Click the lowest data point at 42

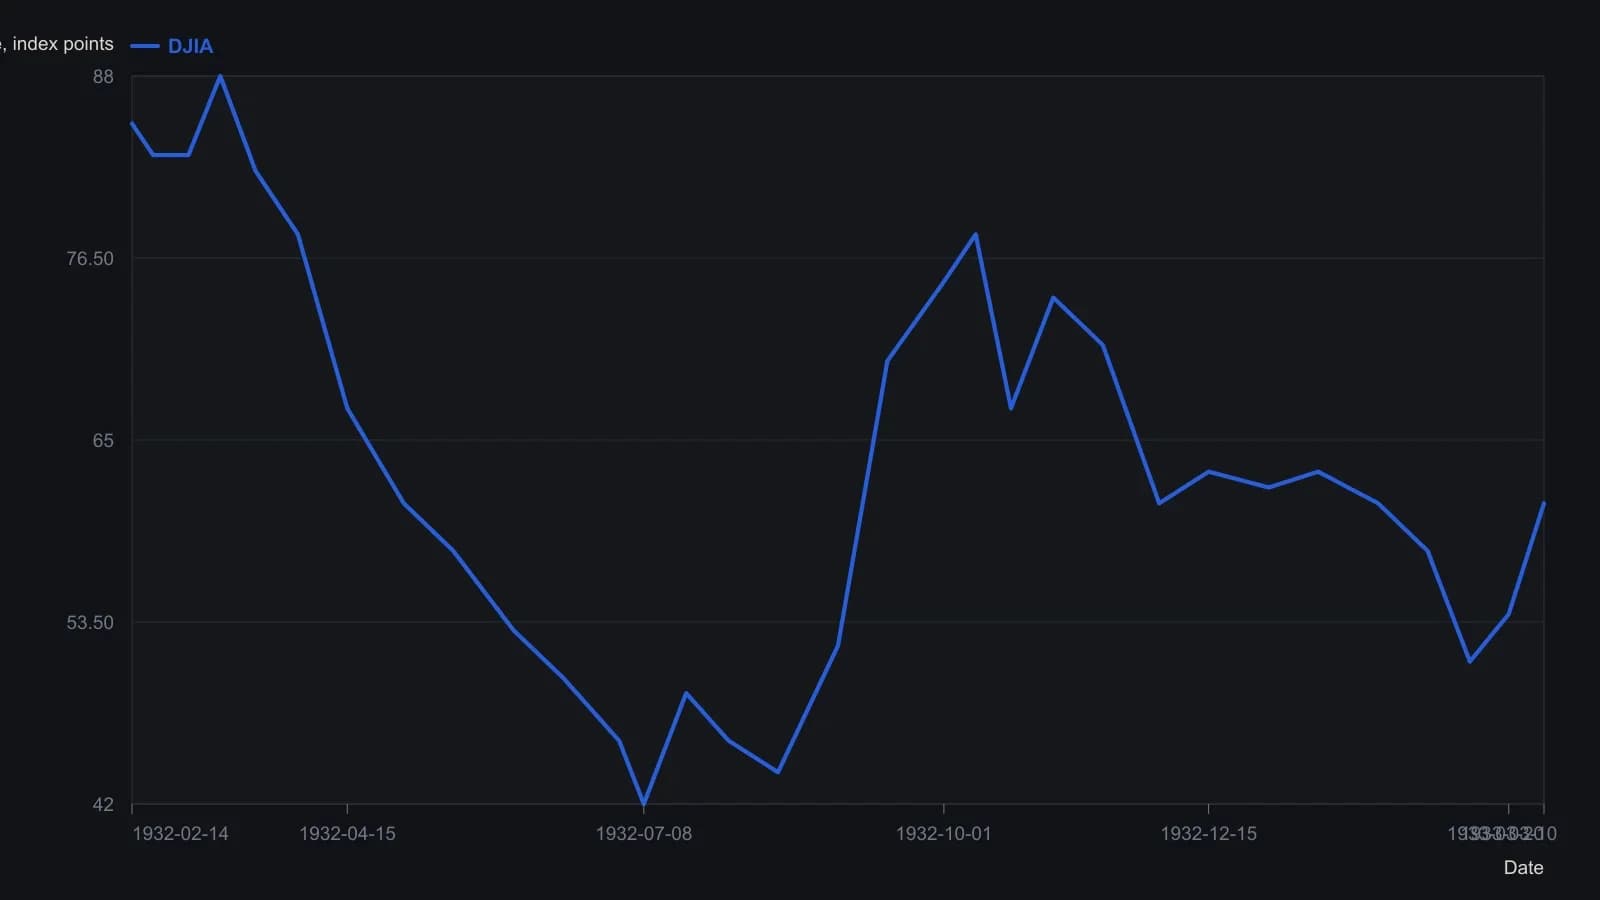[643, 804]
